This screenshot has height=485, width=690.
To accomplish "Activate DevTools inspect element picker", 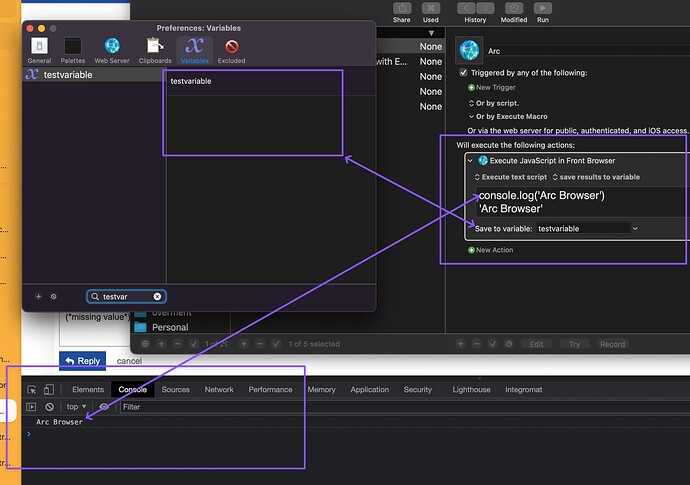I will tap(32, 389).
